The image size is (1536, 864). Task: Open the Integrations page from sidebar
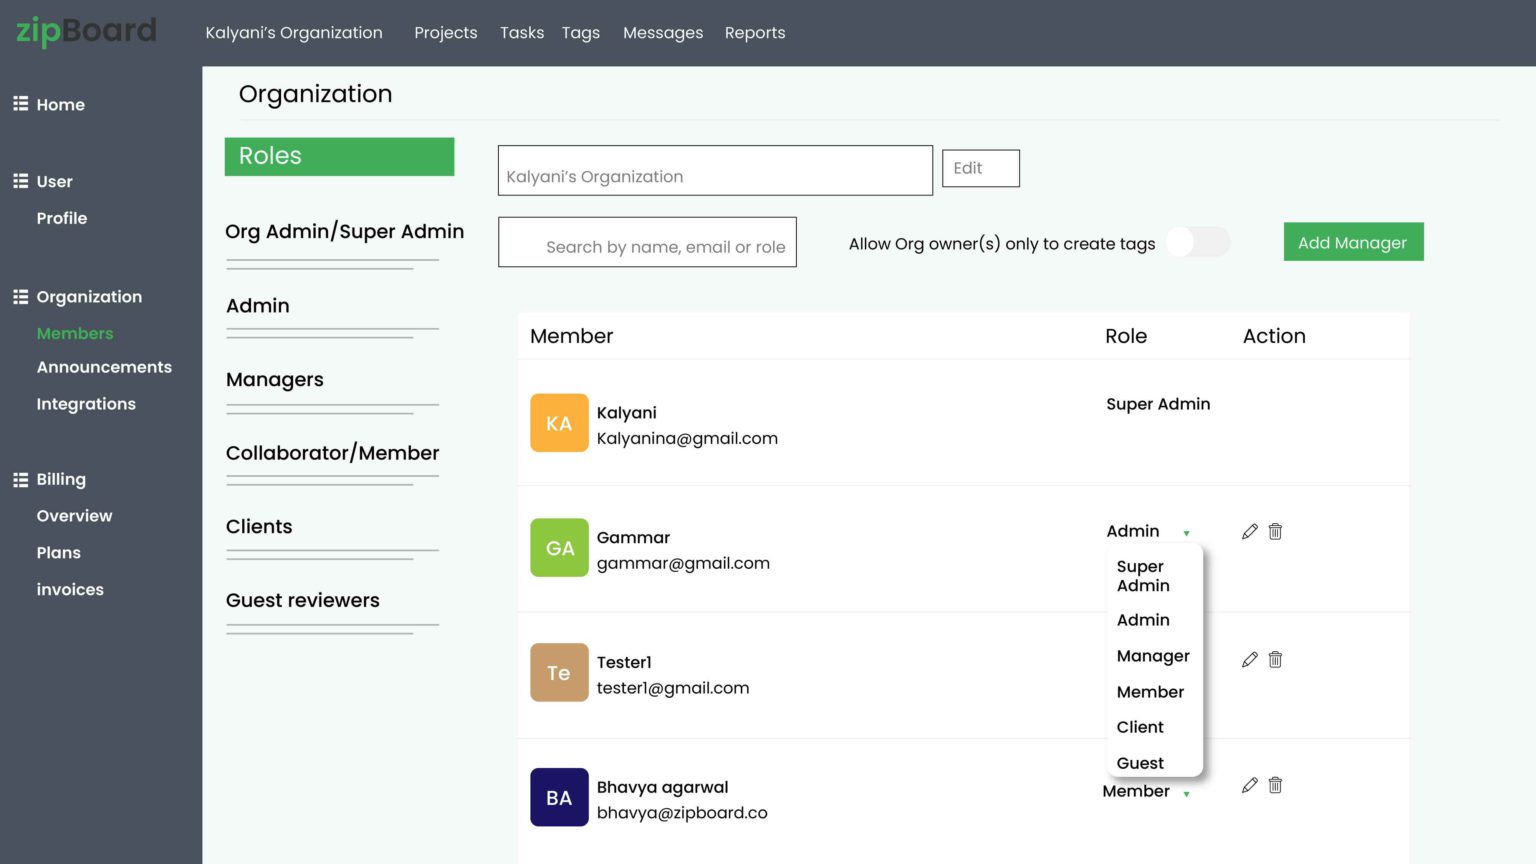[x=86, y=403]
